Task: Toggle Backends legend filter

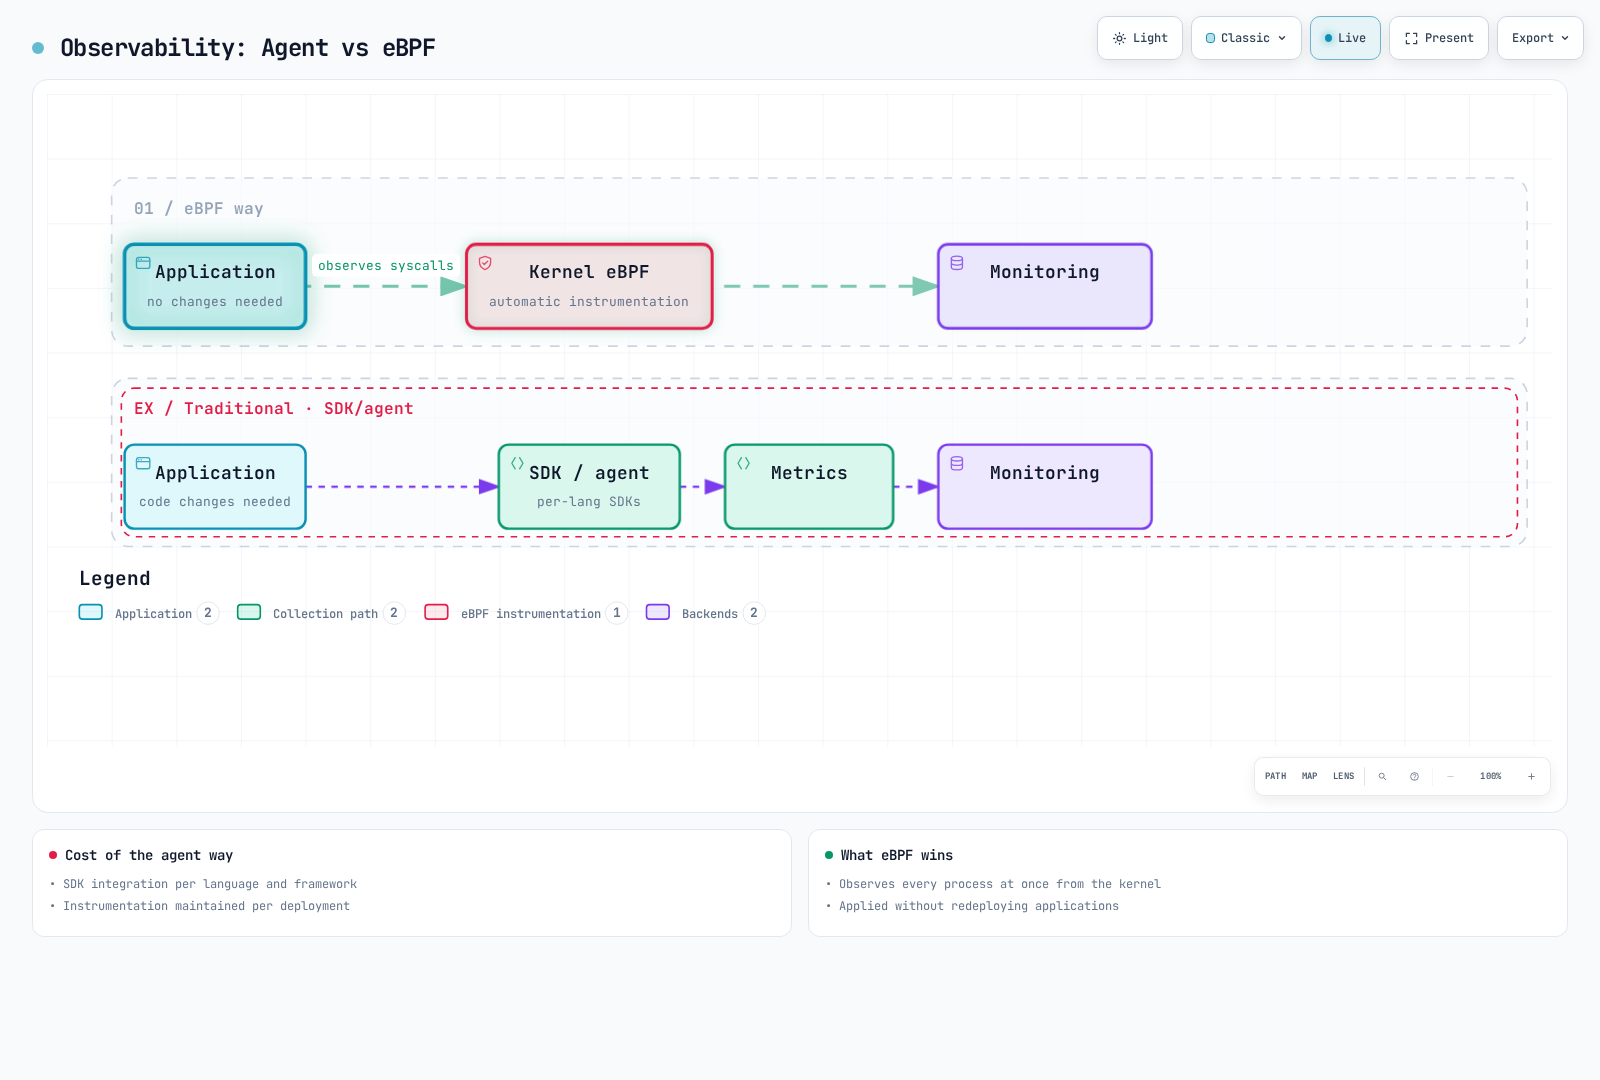Action: click(x=705, y=613)
